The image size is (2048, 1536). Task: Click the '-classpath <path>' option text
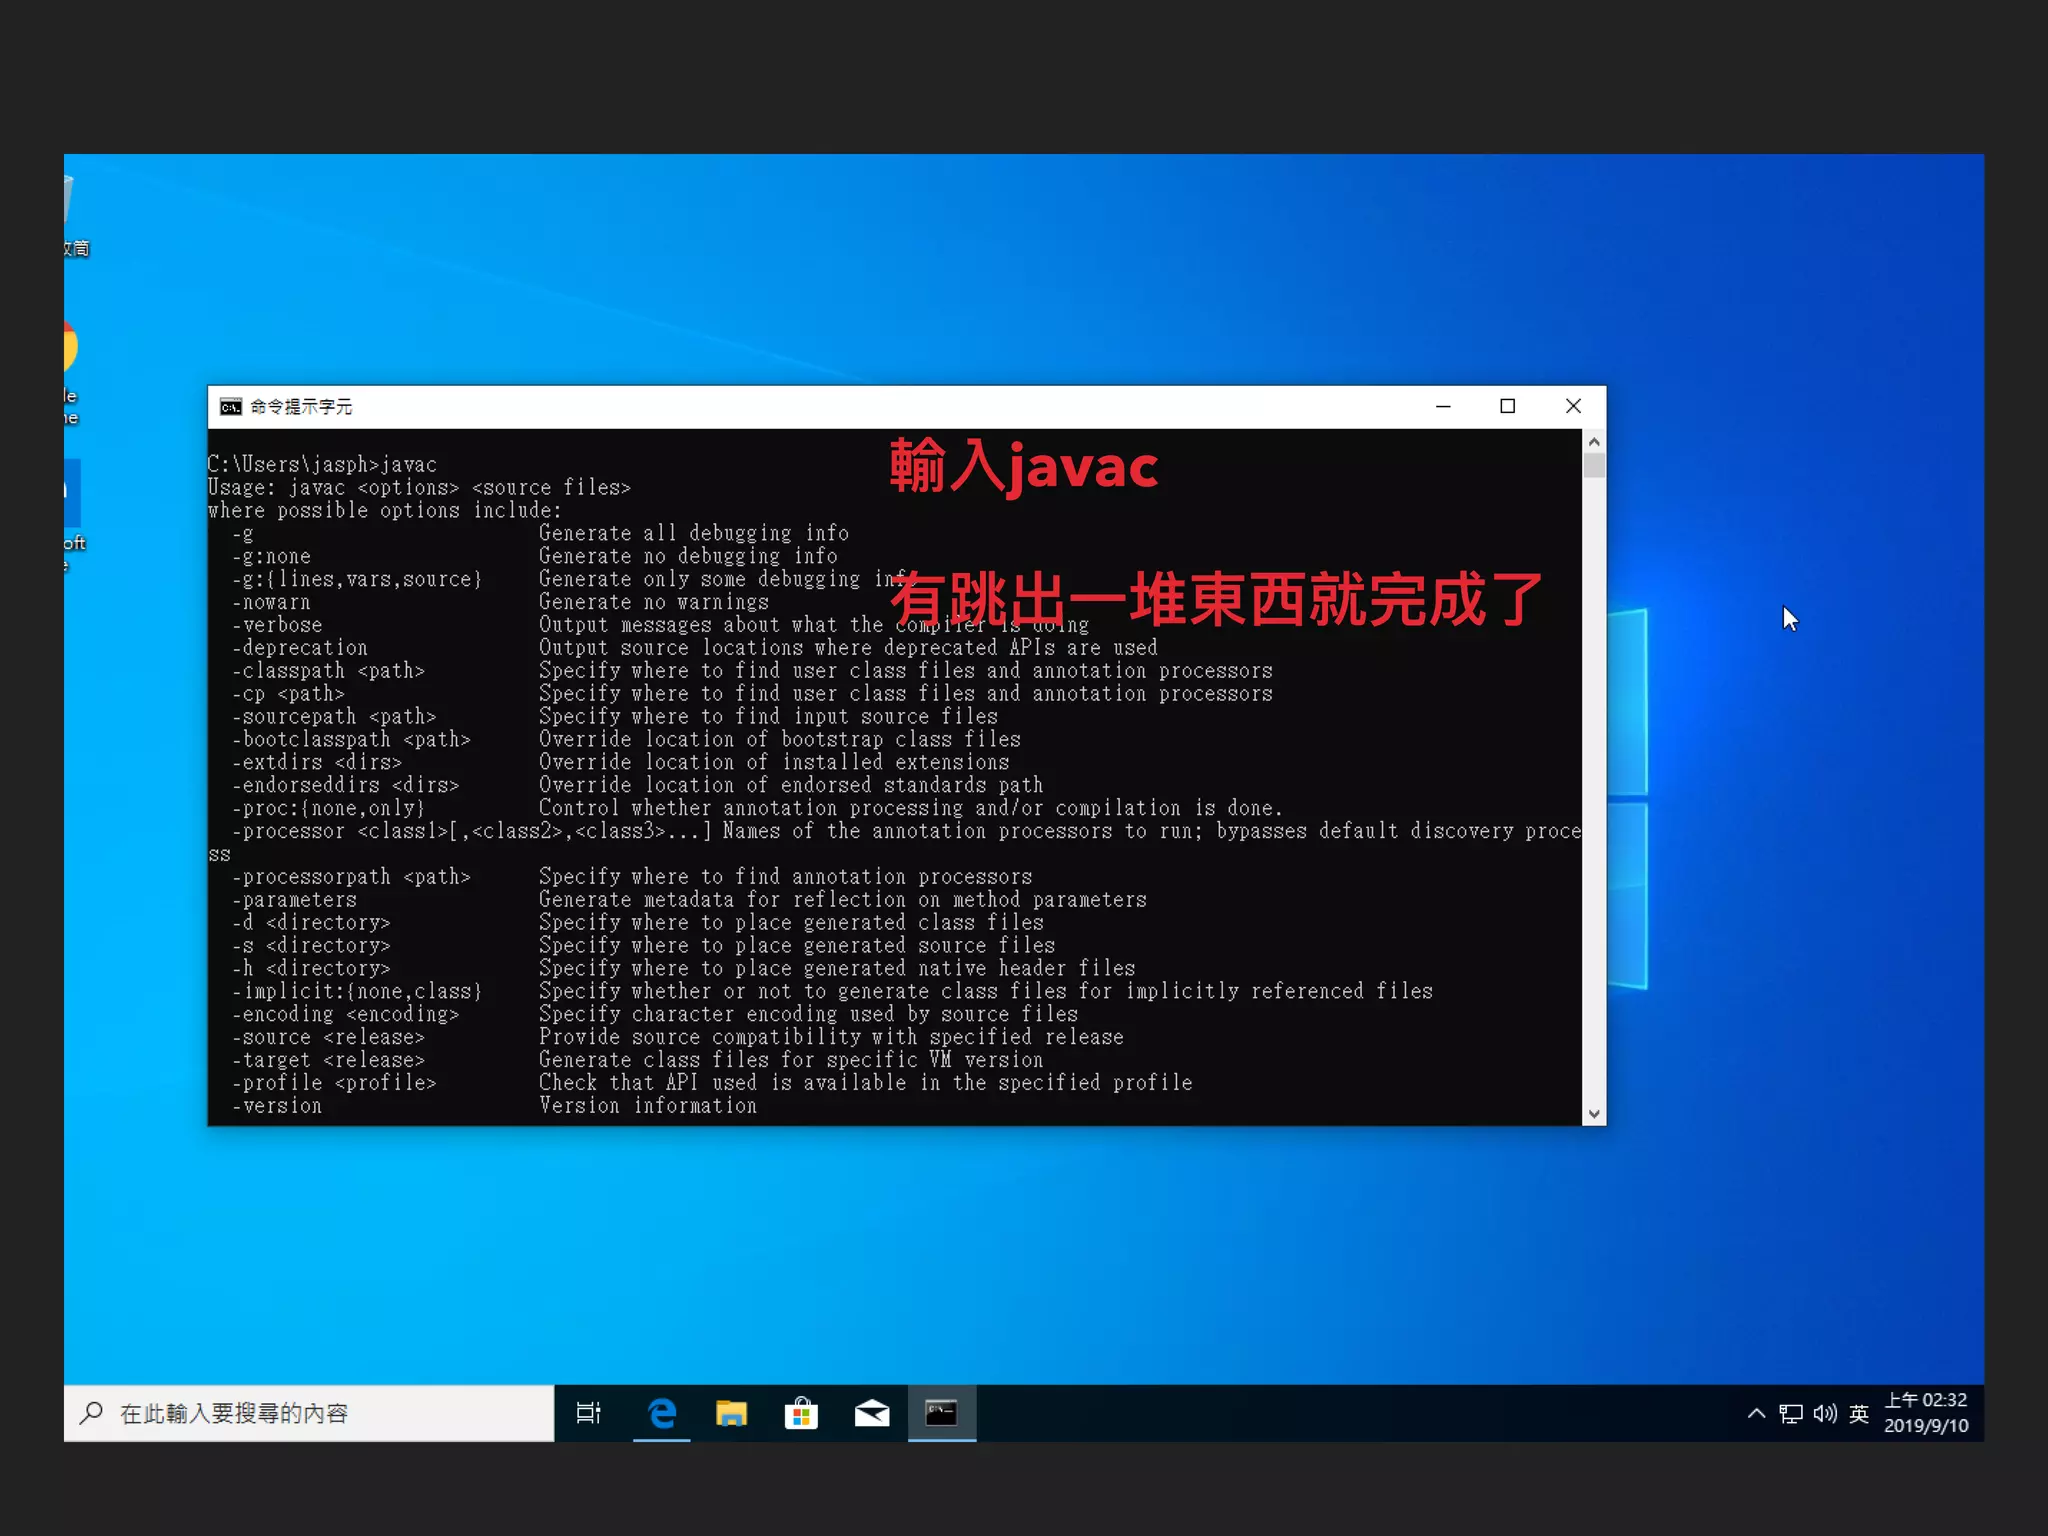tap(329, 671)
